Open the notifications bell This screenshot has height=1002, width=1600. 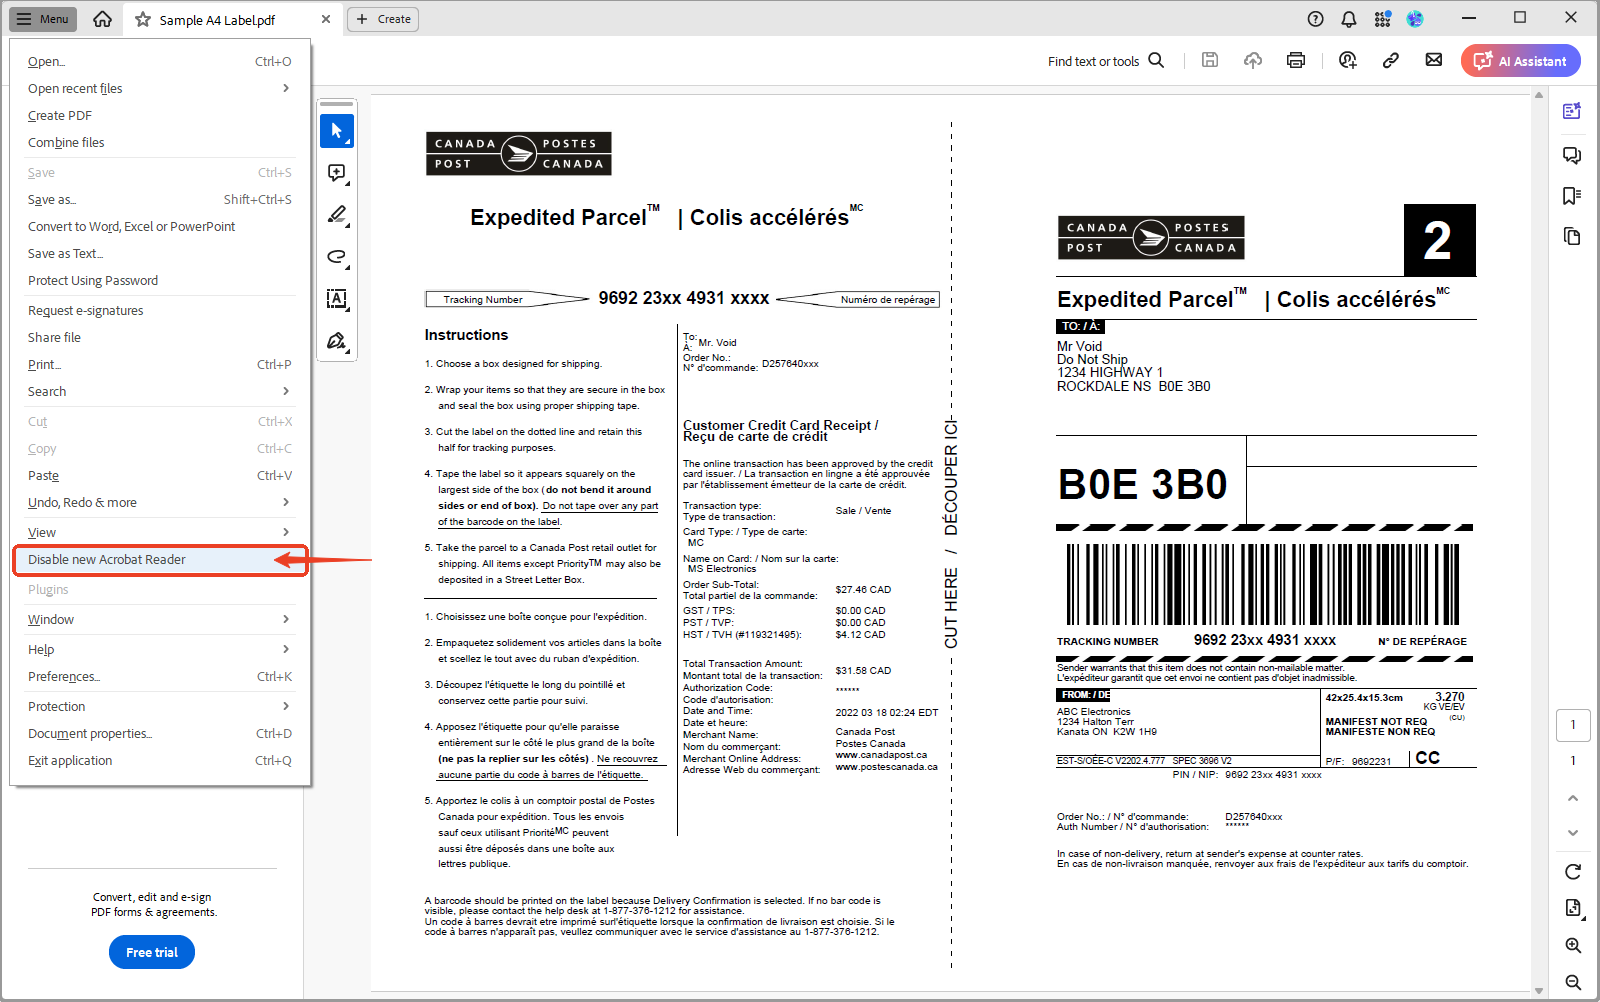pos(1349,19)
